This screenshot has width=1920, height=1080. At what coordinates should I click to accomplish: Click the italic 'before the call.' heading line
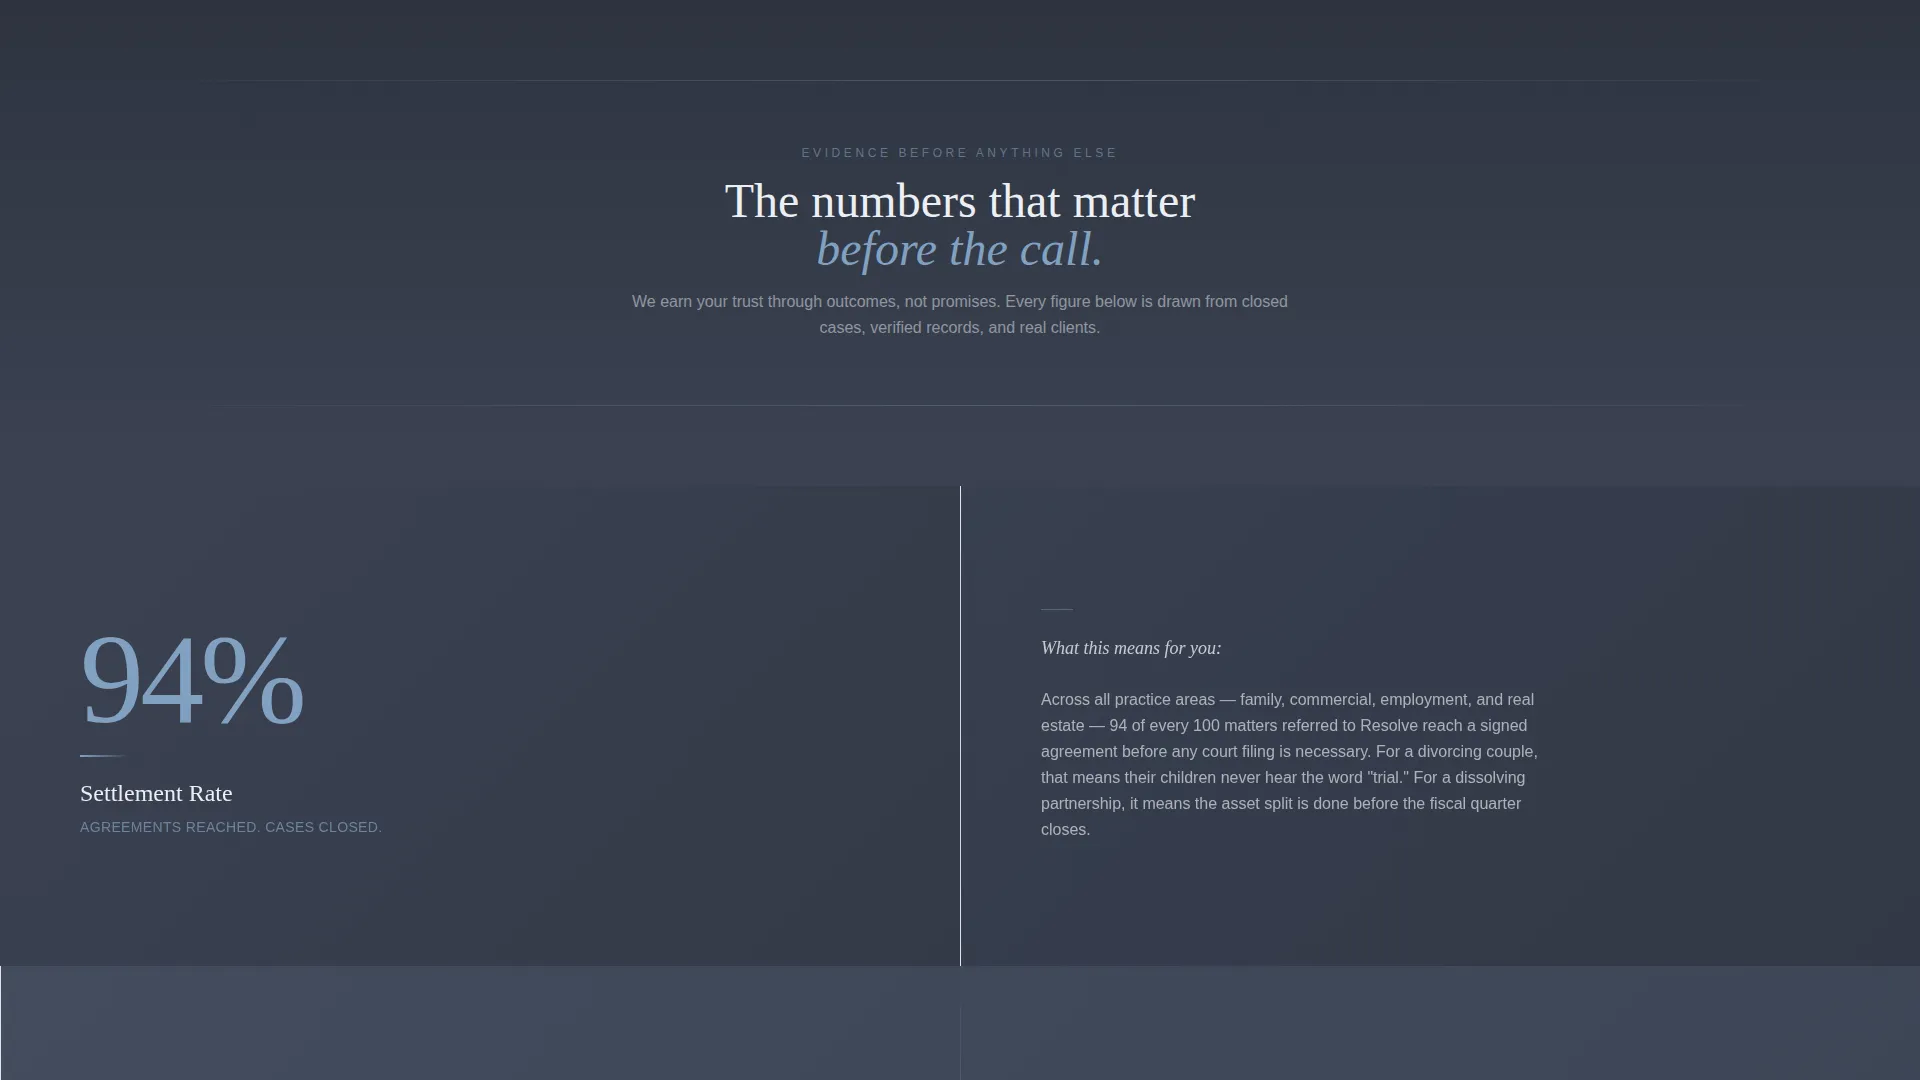pos(959,249)
